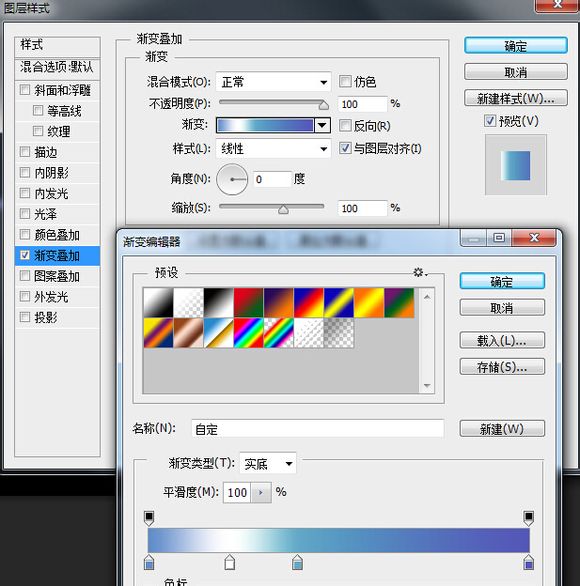The width and height of the screenshot is (580, 586).
Task: Choose the transparent stripes gradient preset
Action: 309,333
